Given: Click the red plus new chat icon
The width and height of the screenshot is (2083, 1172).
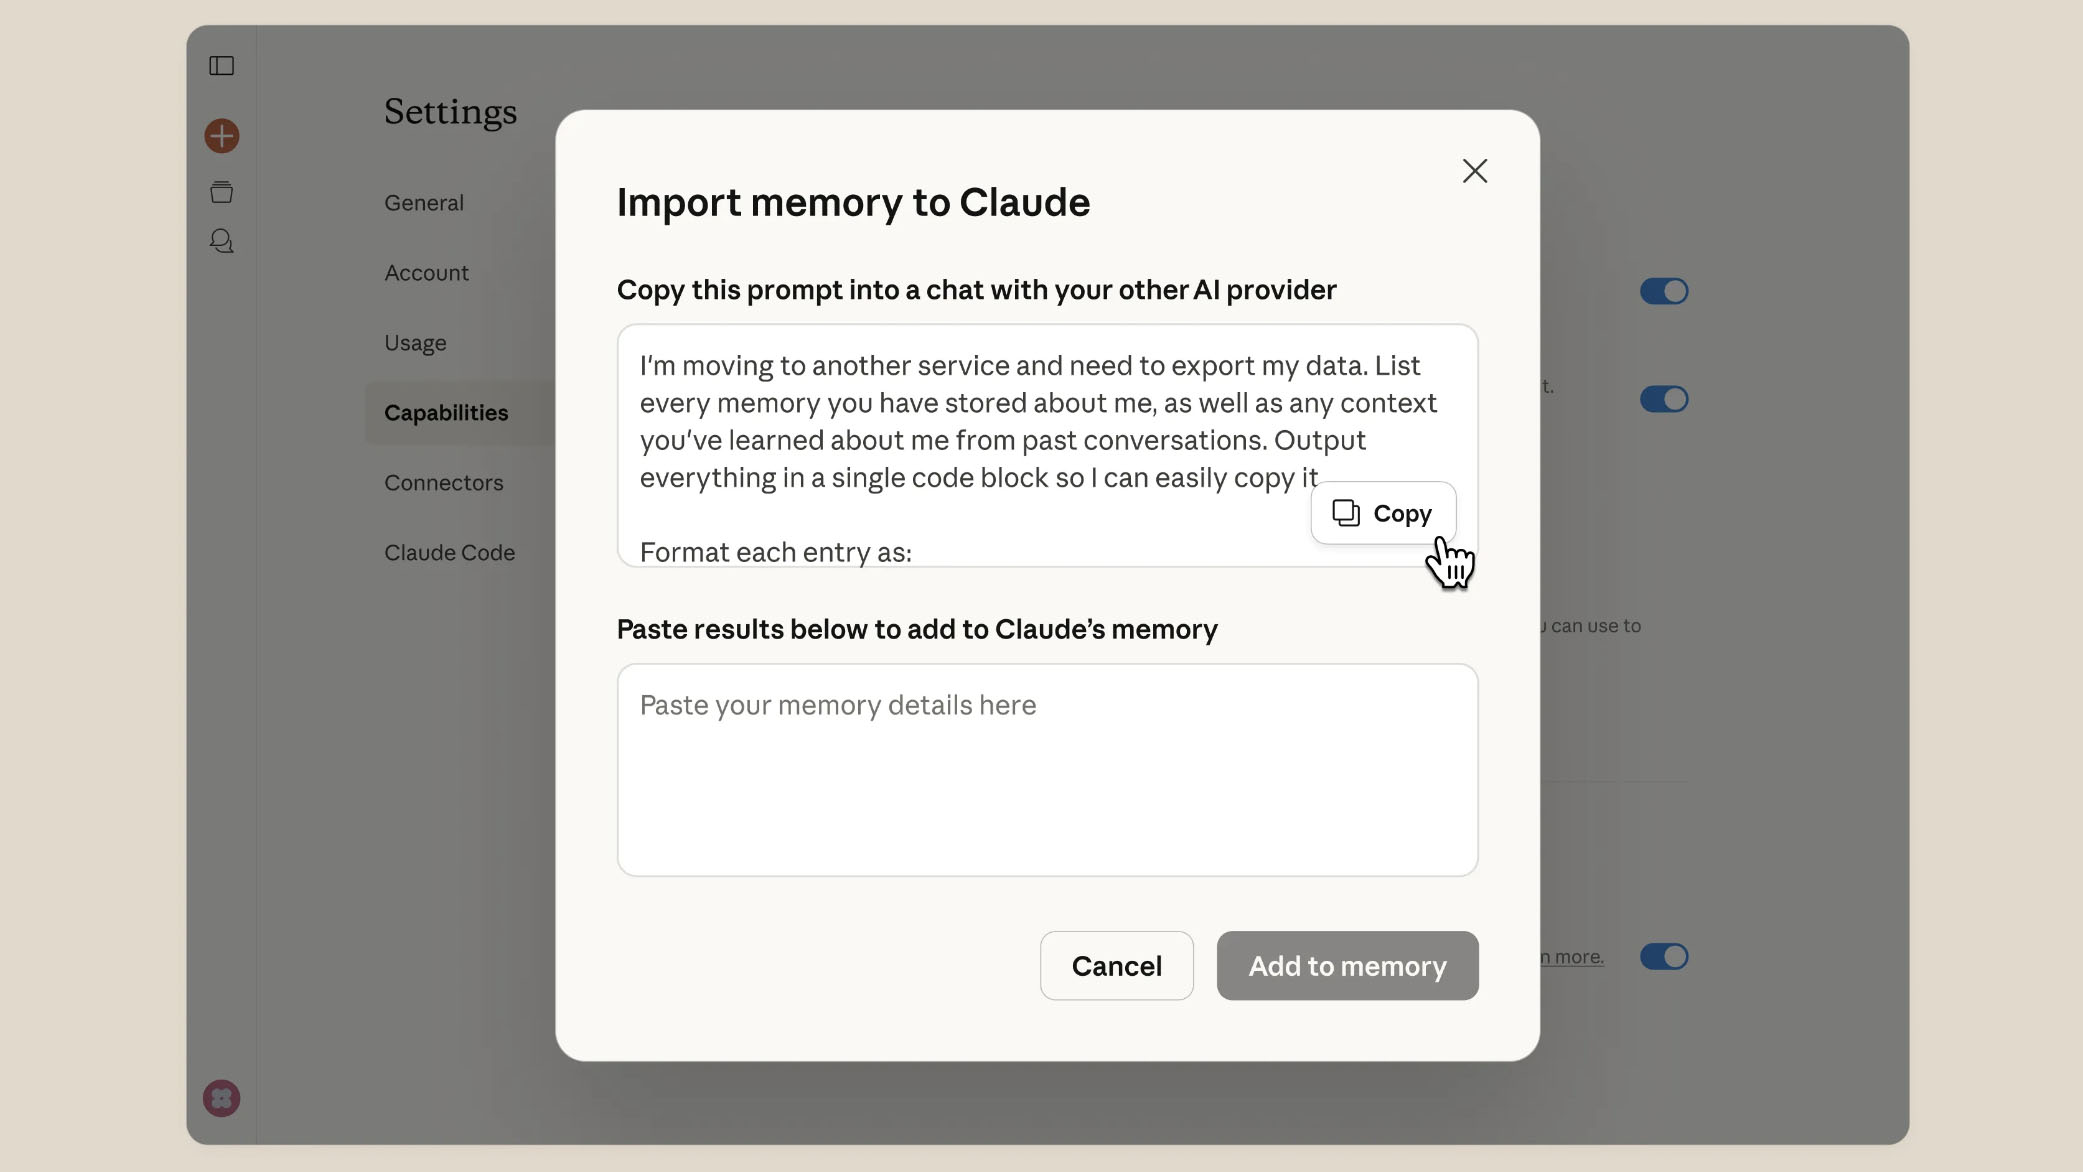Looking at the screenshot, I should [221, 135].
